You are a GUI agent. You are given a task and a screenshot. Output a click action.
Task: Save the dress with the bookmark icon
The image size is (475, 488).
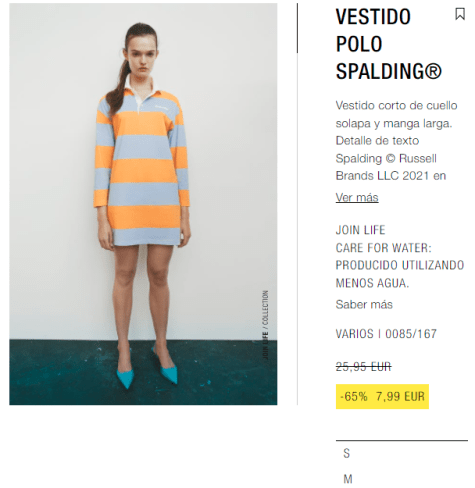(x=460, y=14)
